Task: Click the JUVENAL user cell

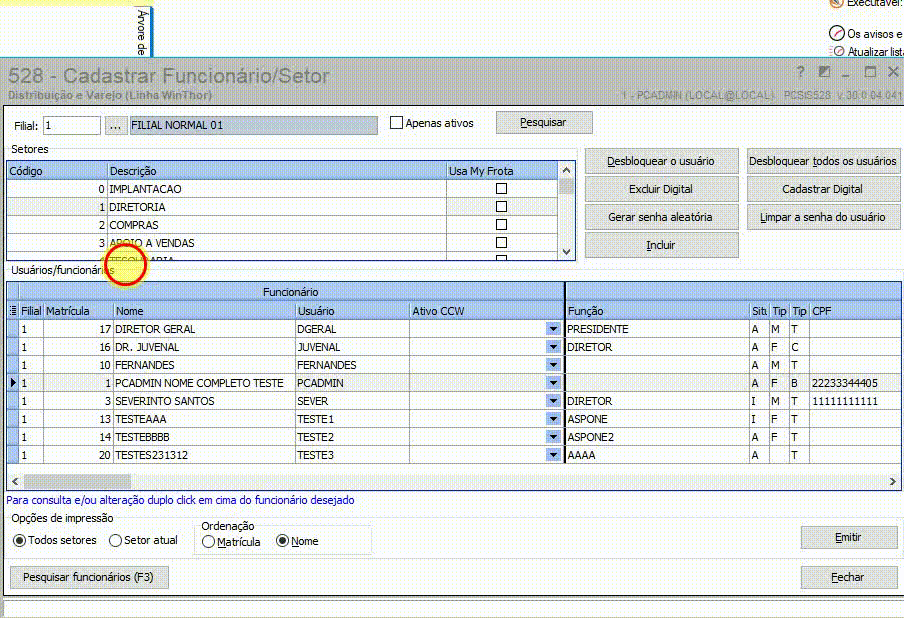Action: tap(352, 346)
